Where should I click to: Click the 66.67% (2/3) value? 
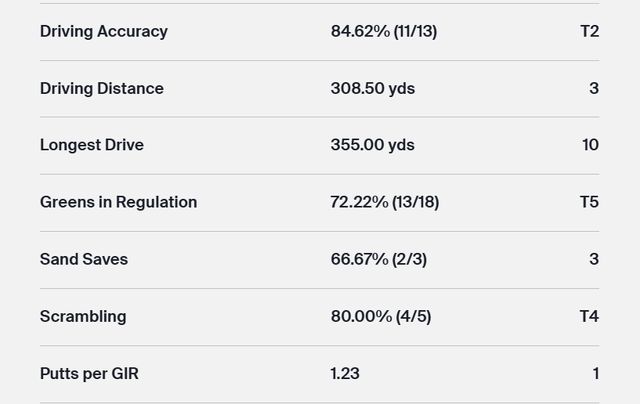378,259
